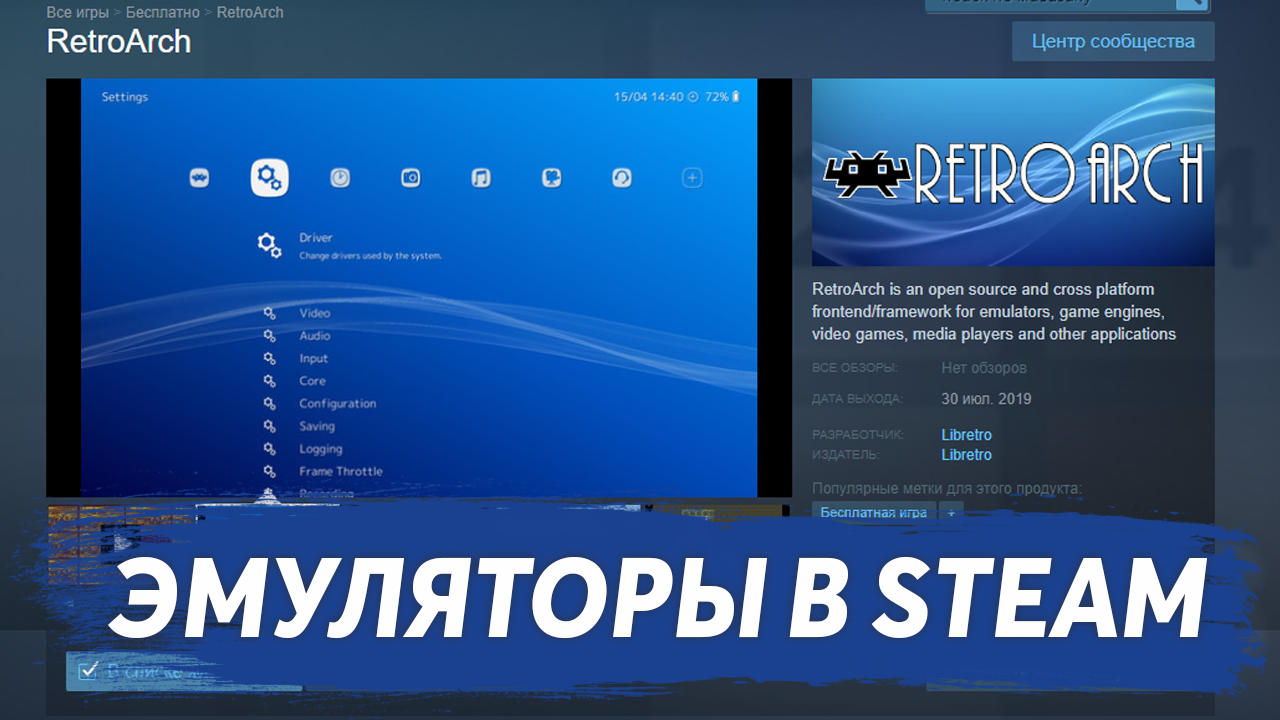Click the gear icon next to Audio

pyautogui.click(x=269, y=336)
